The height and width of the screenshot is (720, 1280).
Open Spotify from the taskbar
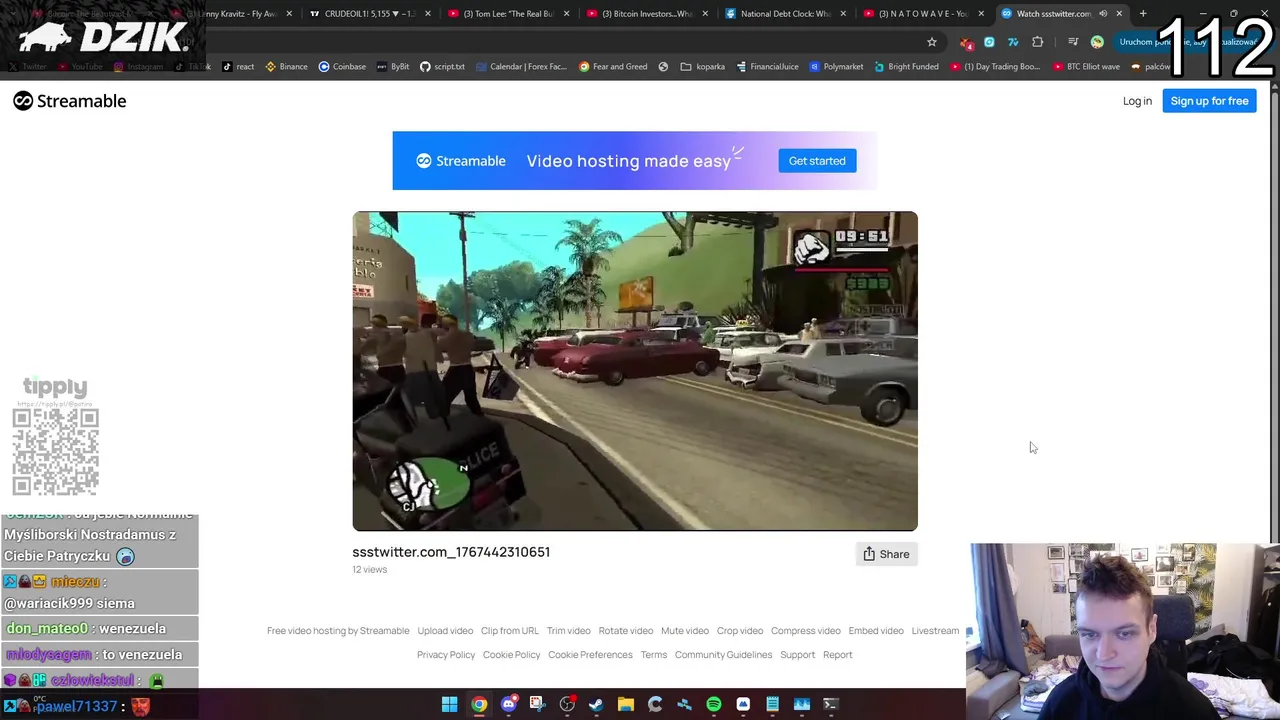(x=714, y=704)
